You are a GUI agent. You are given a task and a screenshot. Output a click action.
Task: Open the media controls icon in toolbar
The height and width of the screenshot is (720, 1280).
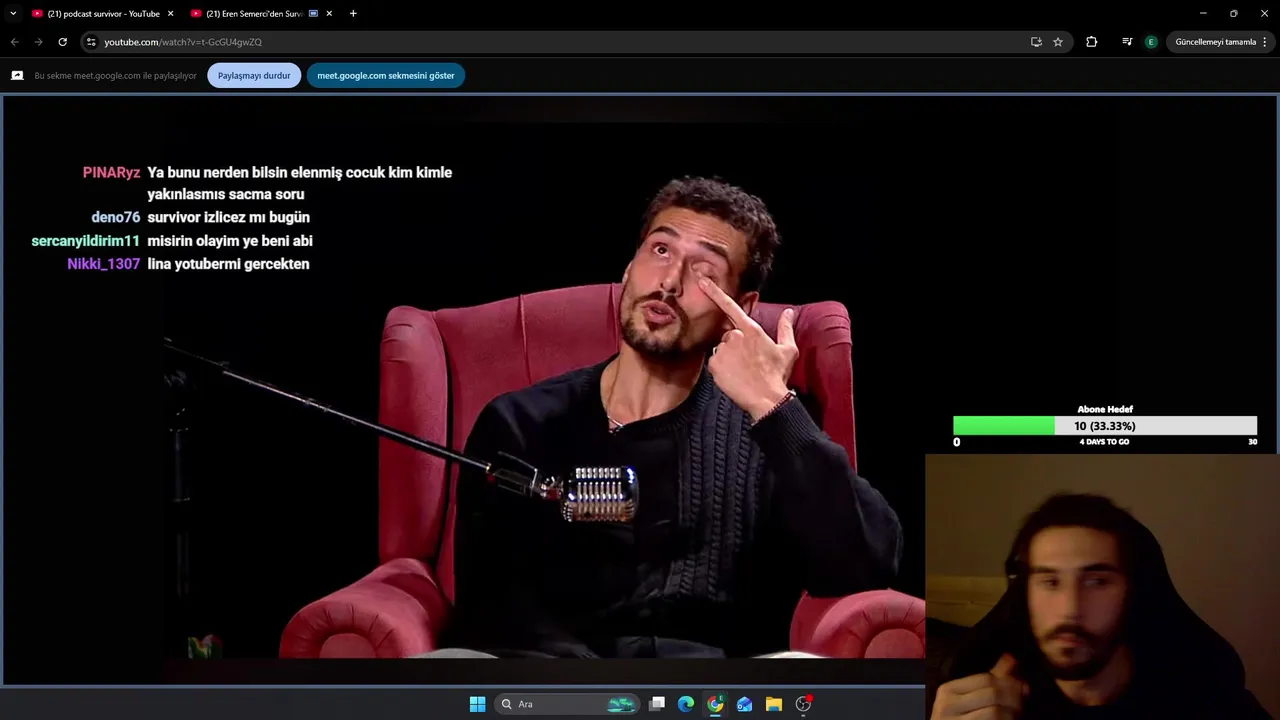coord(1127,42)
